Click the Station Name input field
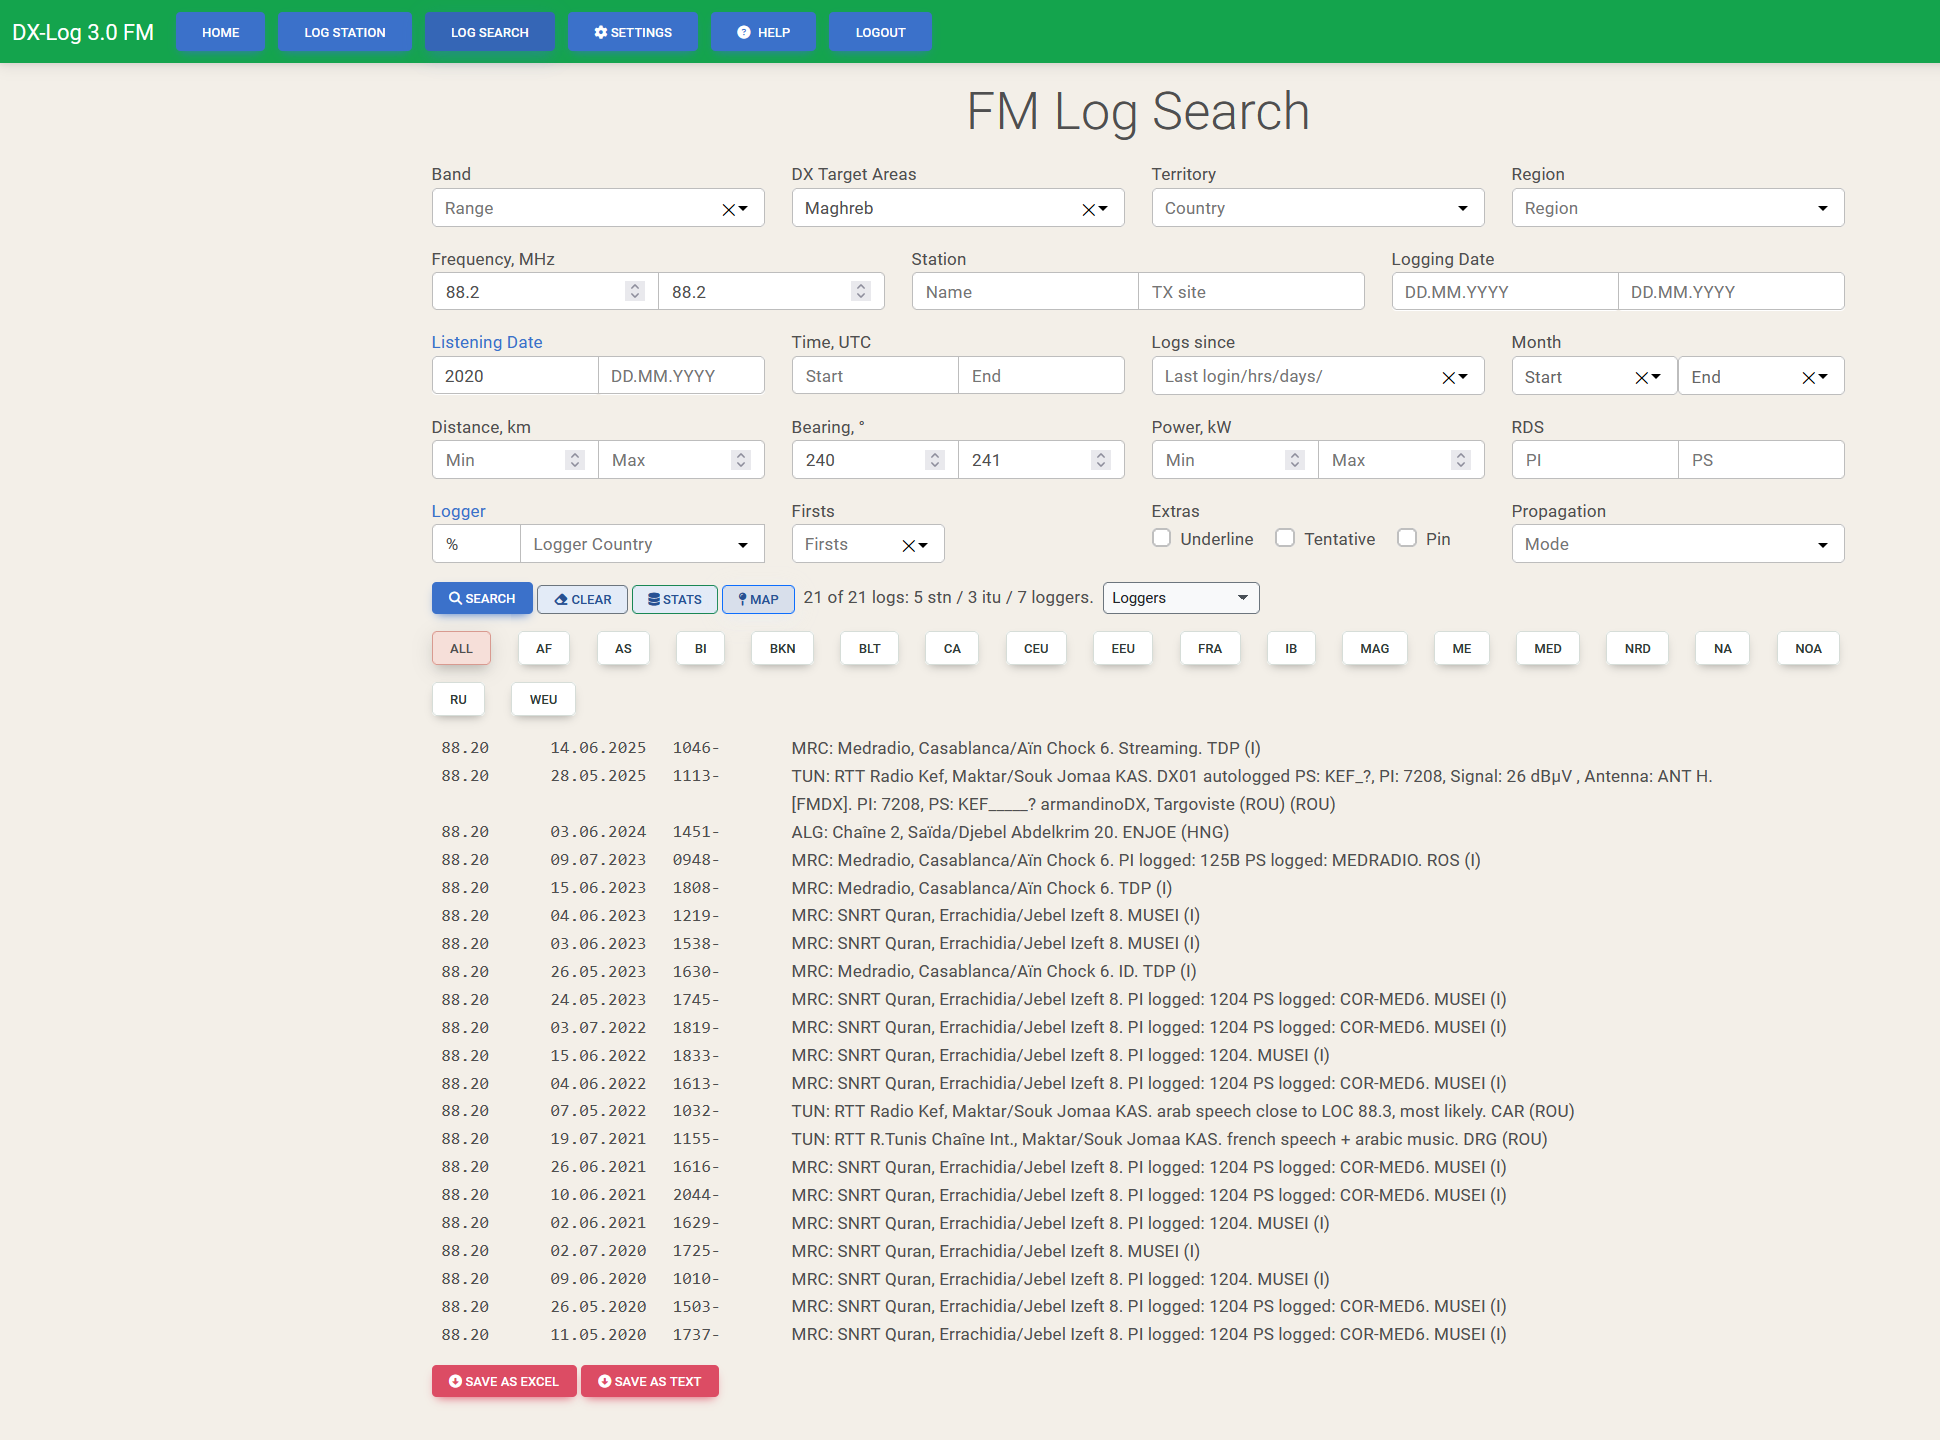 click(x=1025, y=291)
